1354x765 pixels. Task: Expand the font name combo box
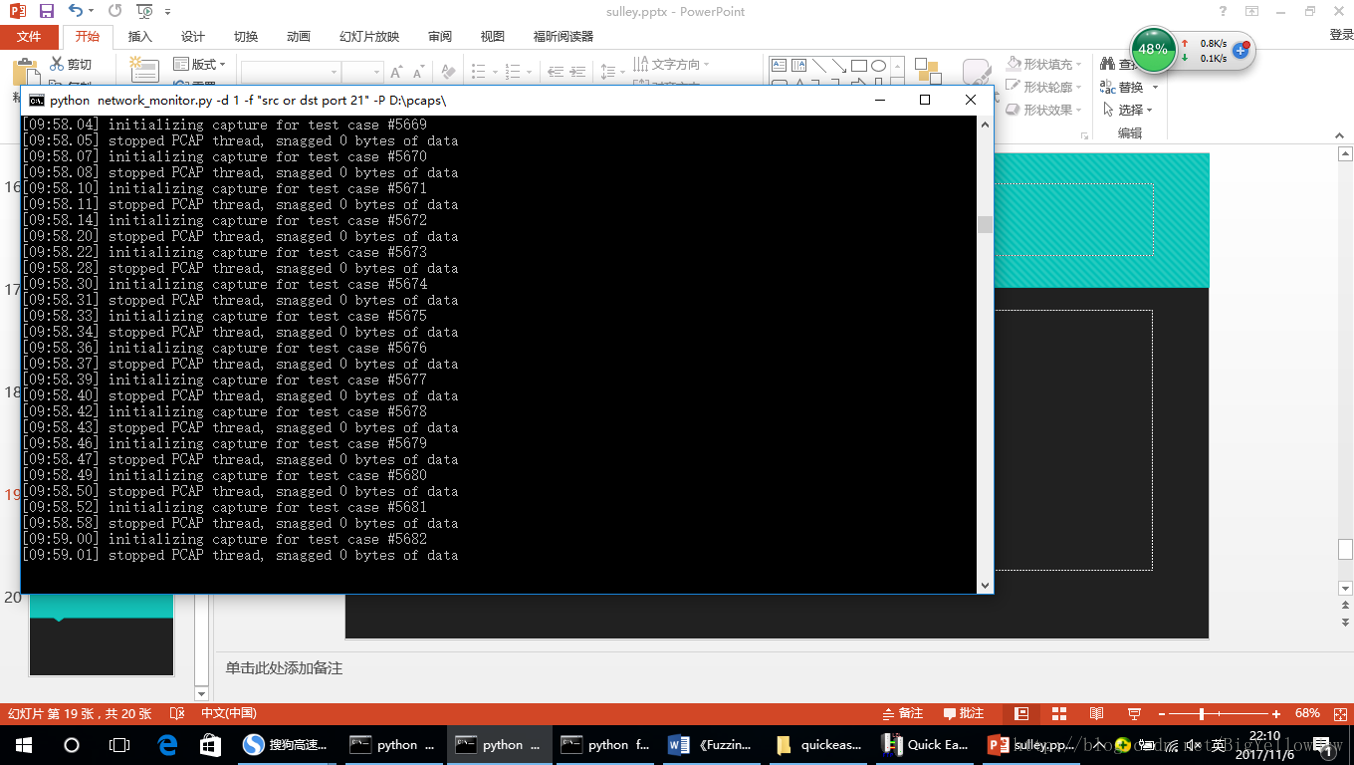click(333, 72)
